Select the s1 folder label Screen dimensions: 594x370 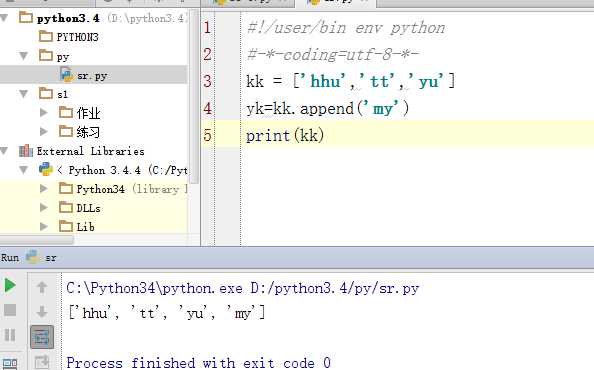click(x=63, y=94)
